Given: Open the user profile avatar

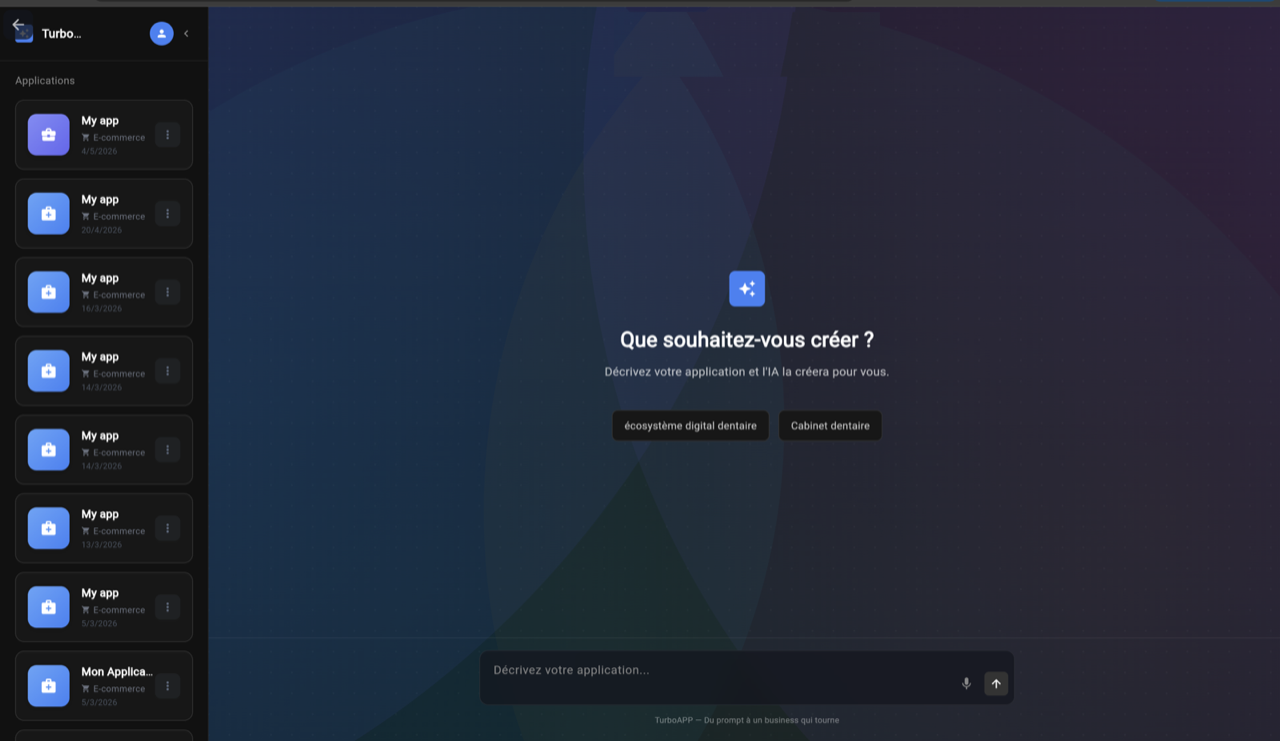Looking at the screenshot, I should (x=161, y=33).
